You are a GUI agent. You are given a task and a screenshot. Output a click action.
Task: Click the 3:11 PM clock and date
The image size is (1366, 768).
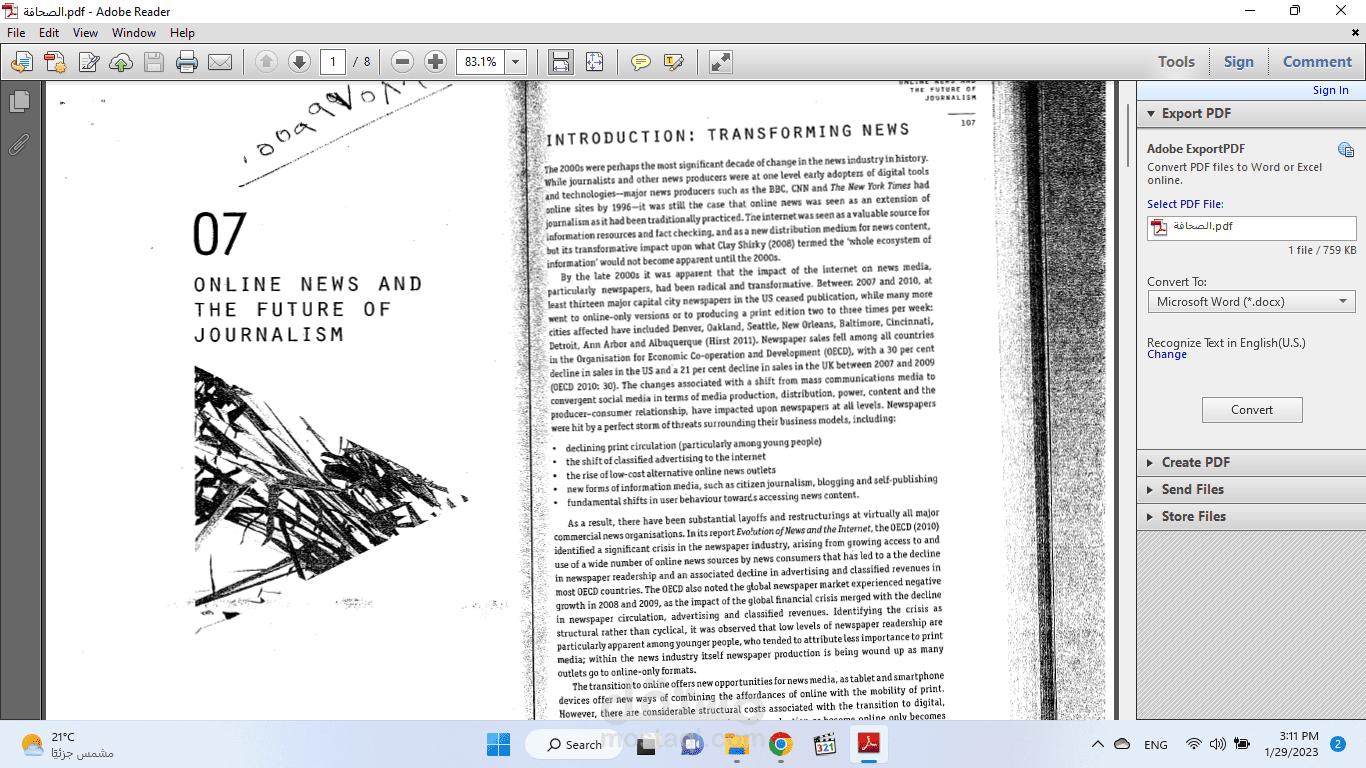pos(1291,744)
